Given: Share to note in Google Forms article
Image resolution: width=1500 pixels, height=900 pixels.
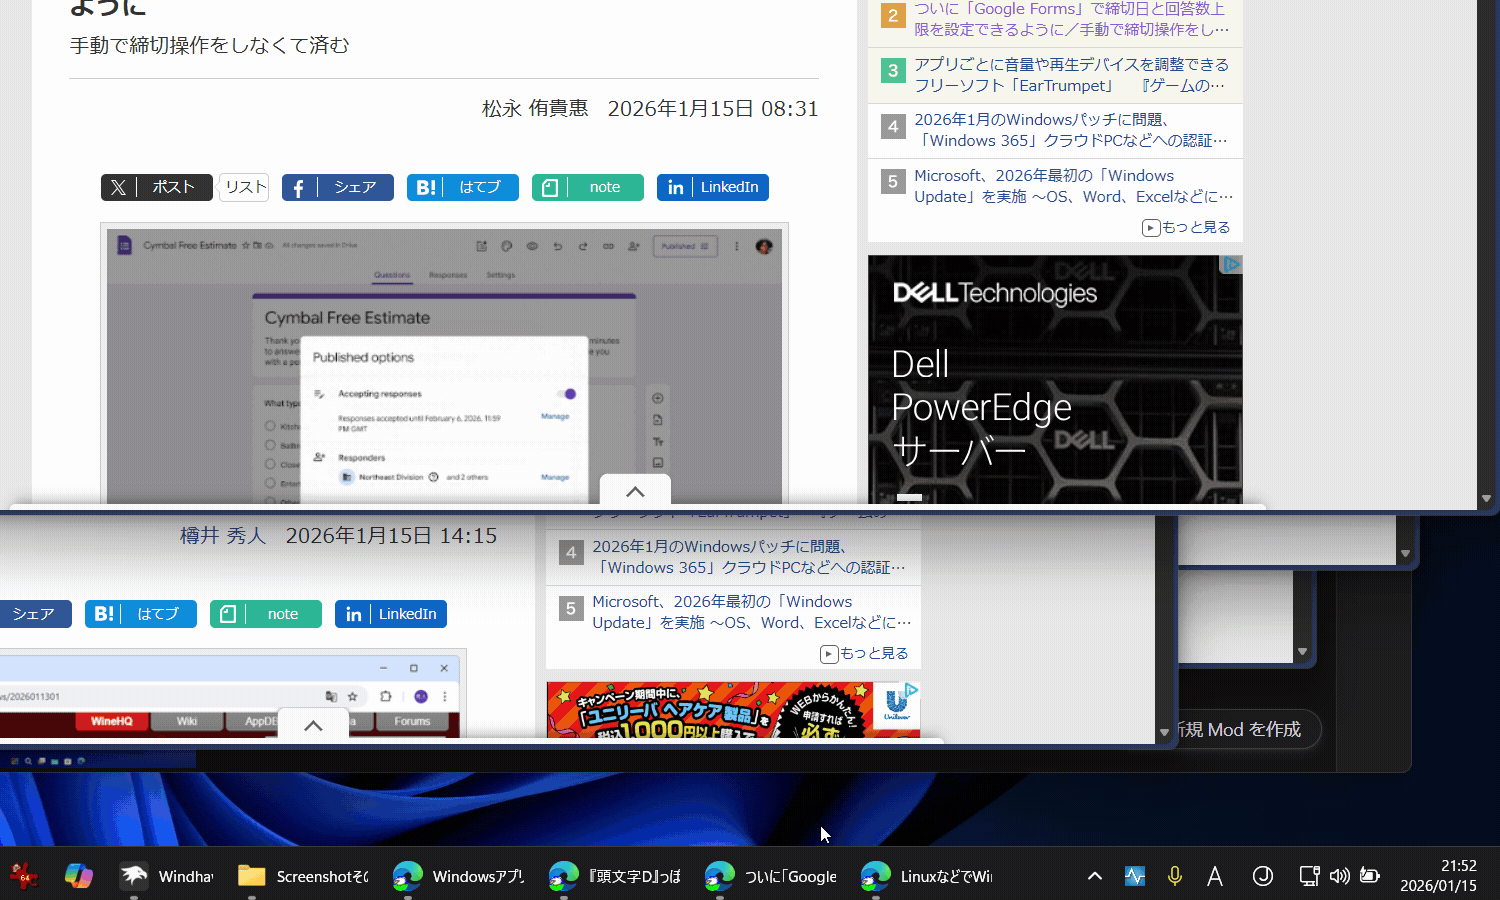Looking at the screenshot, I should pyautogui.click(x=588, y=187).
